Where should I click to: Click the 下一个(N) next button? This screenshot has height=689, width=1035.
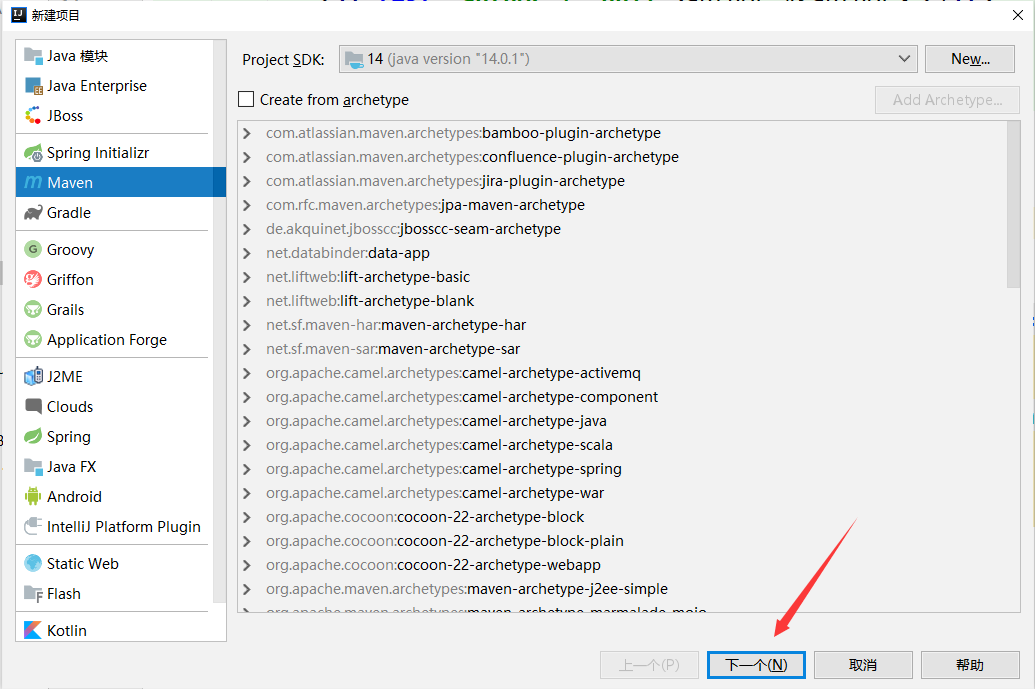(x=756, y=665)
